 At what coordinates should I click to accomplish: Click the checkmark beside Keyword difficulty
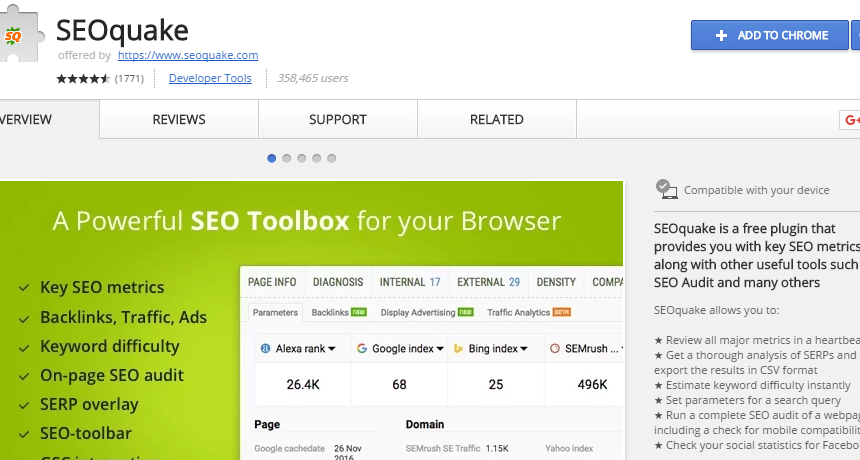click(24, 348)
